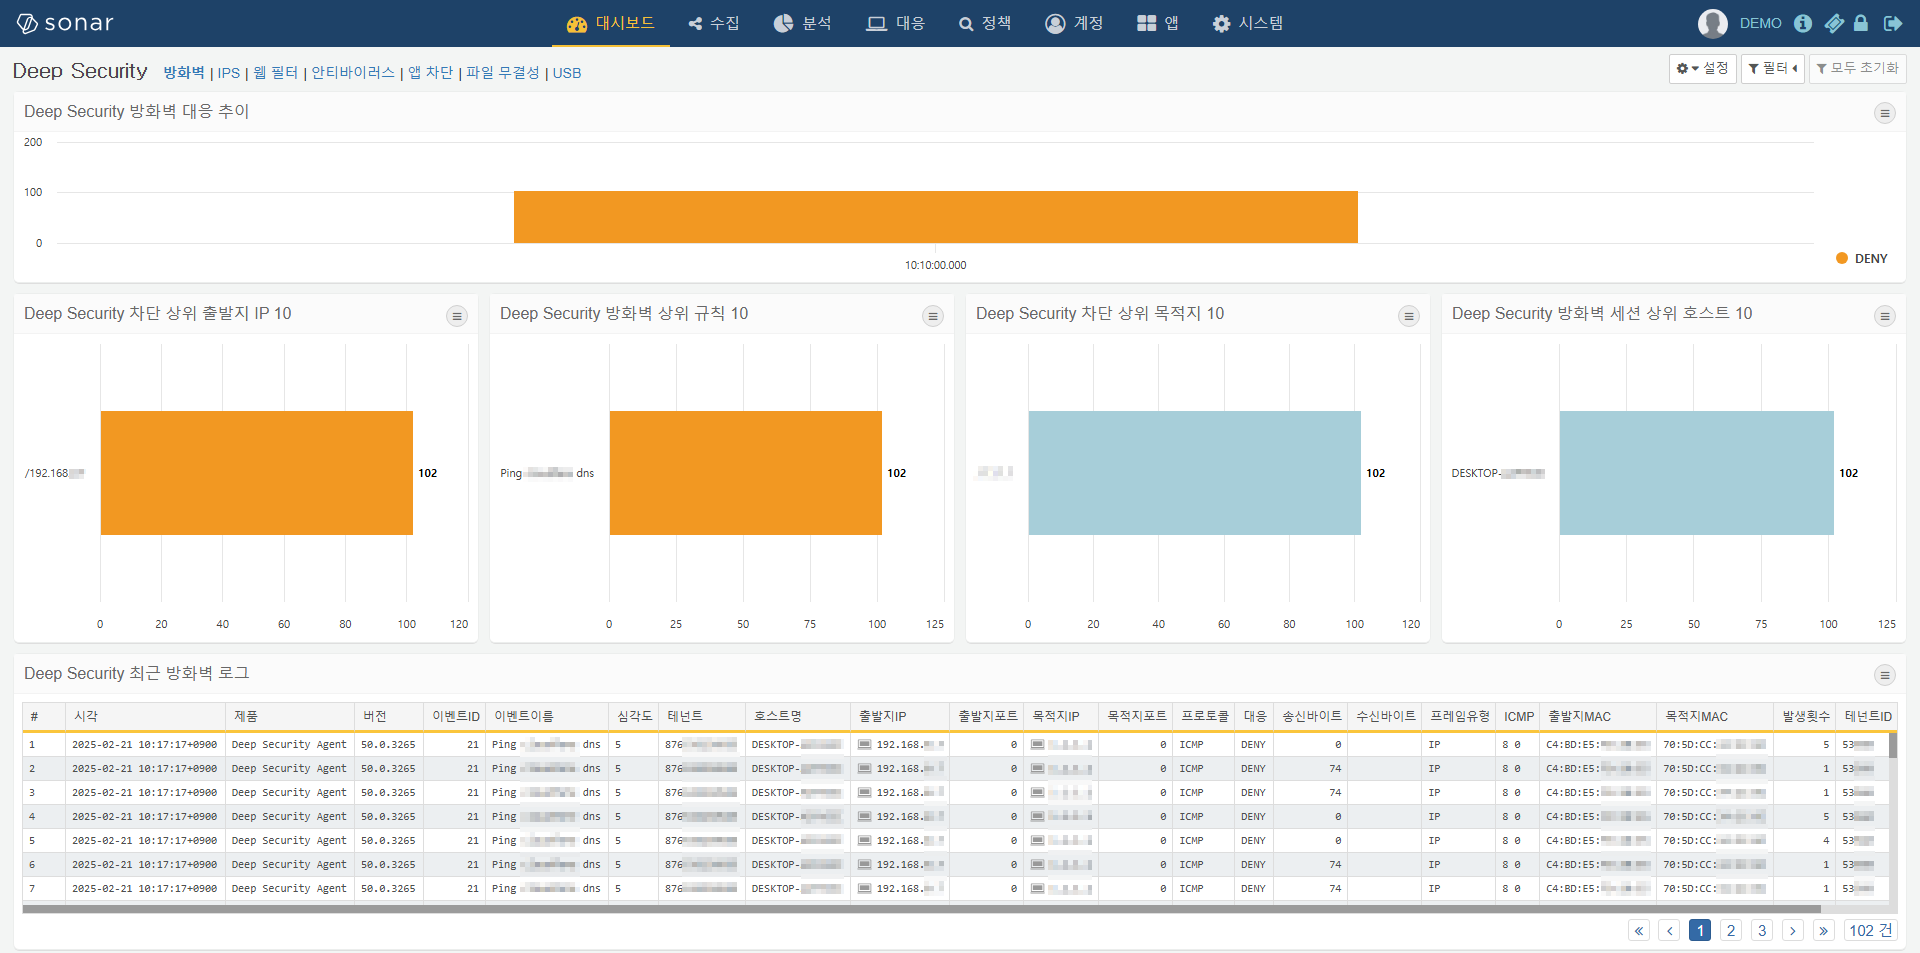The image size is (1920, 953).
Task: Select page 1 in pagination
Action: pyautogui.click(x=1700, y=930)
